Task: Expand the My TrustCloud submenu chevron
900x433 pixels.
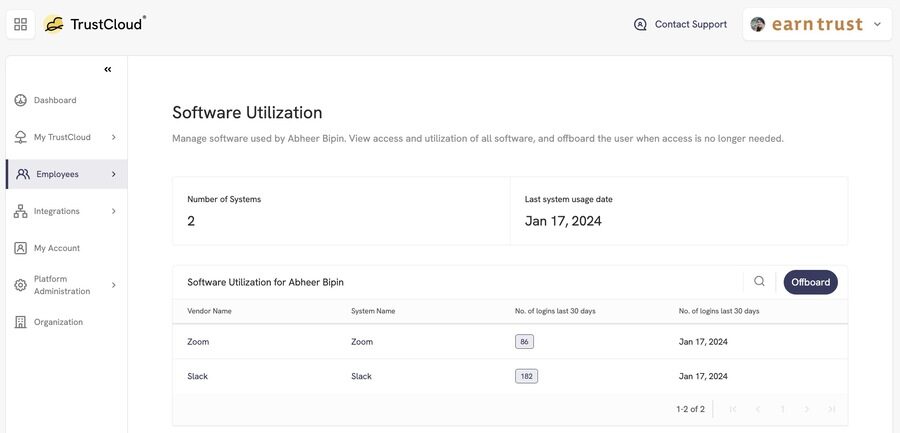Action: (x=114, y=137)
